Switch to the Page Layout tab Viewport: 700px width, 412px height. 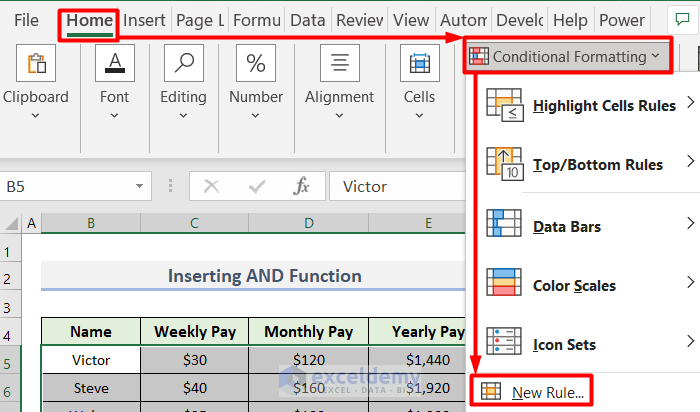(200, 20)
